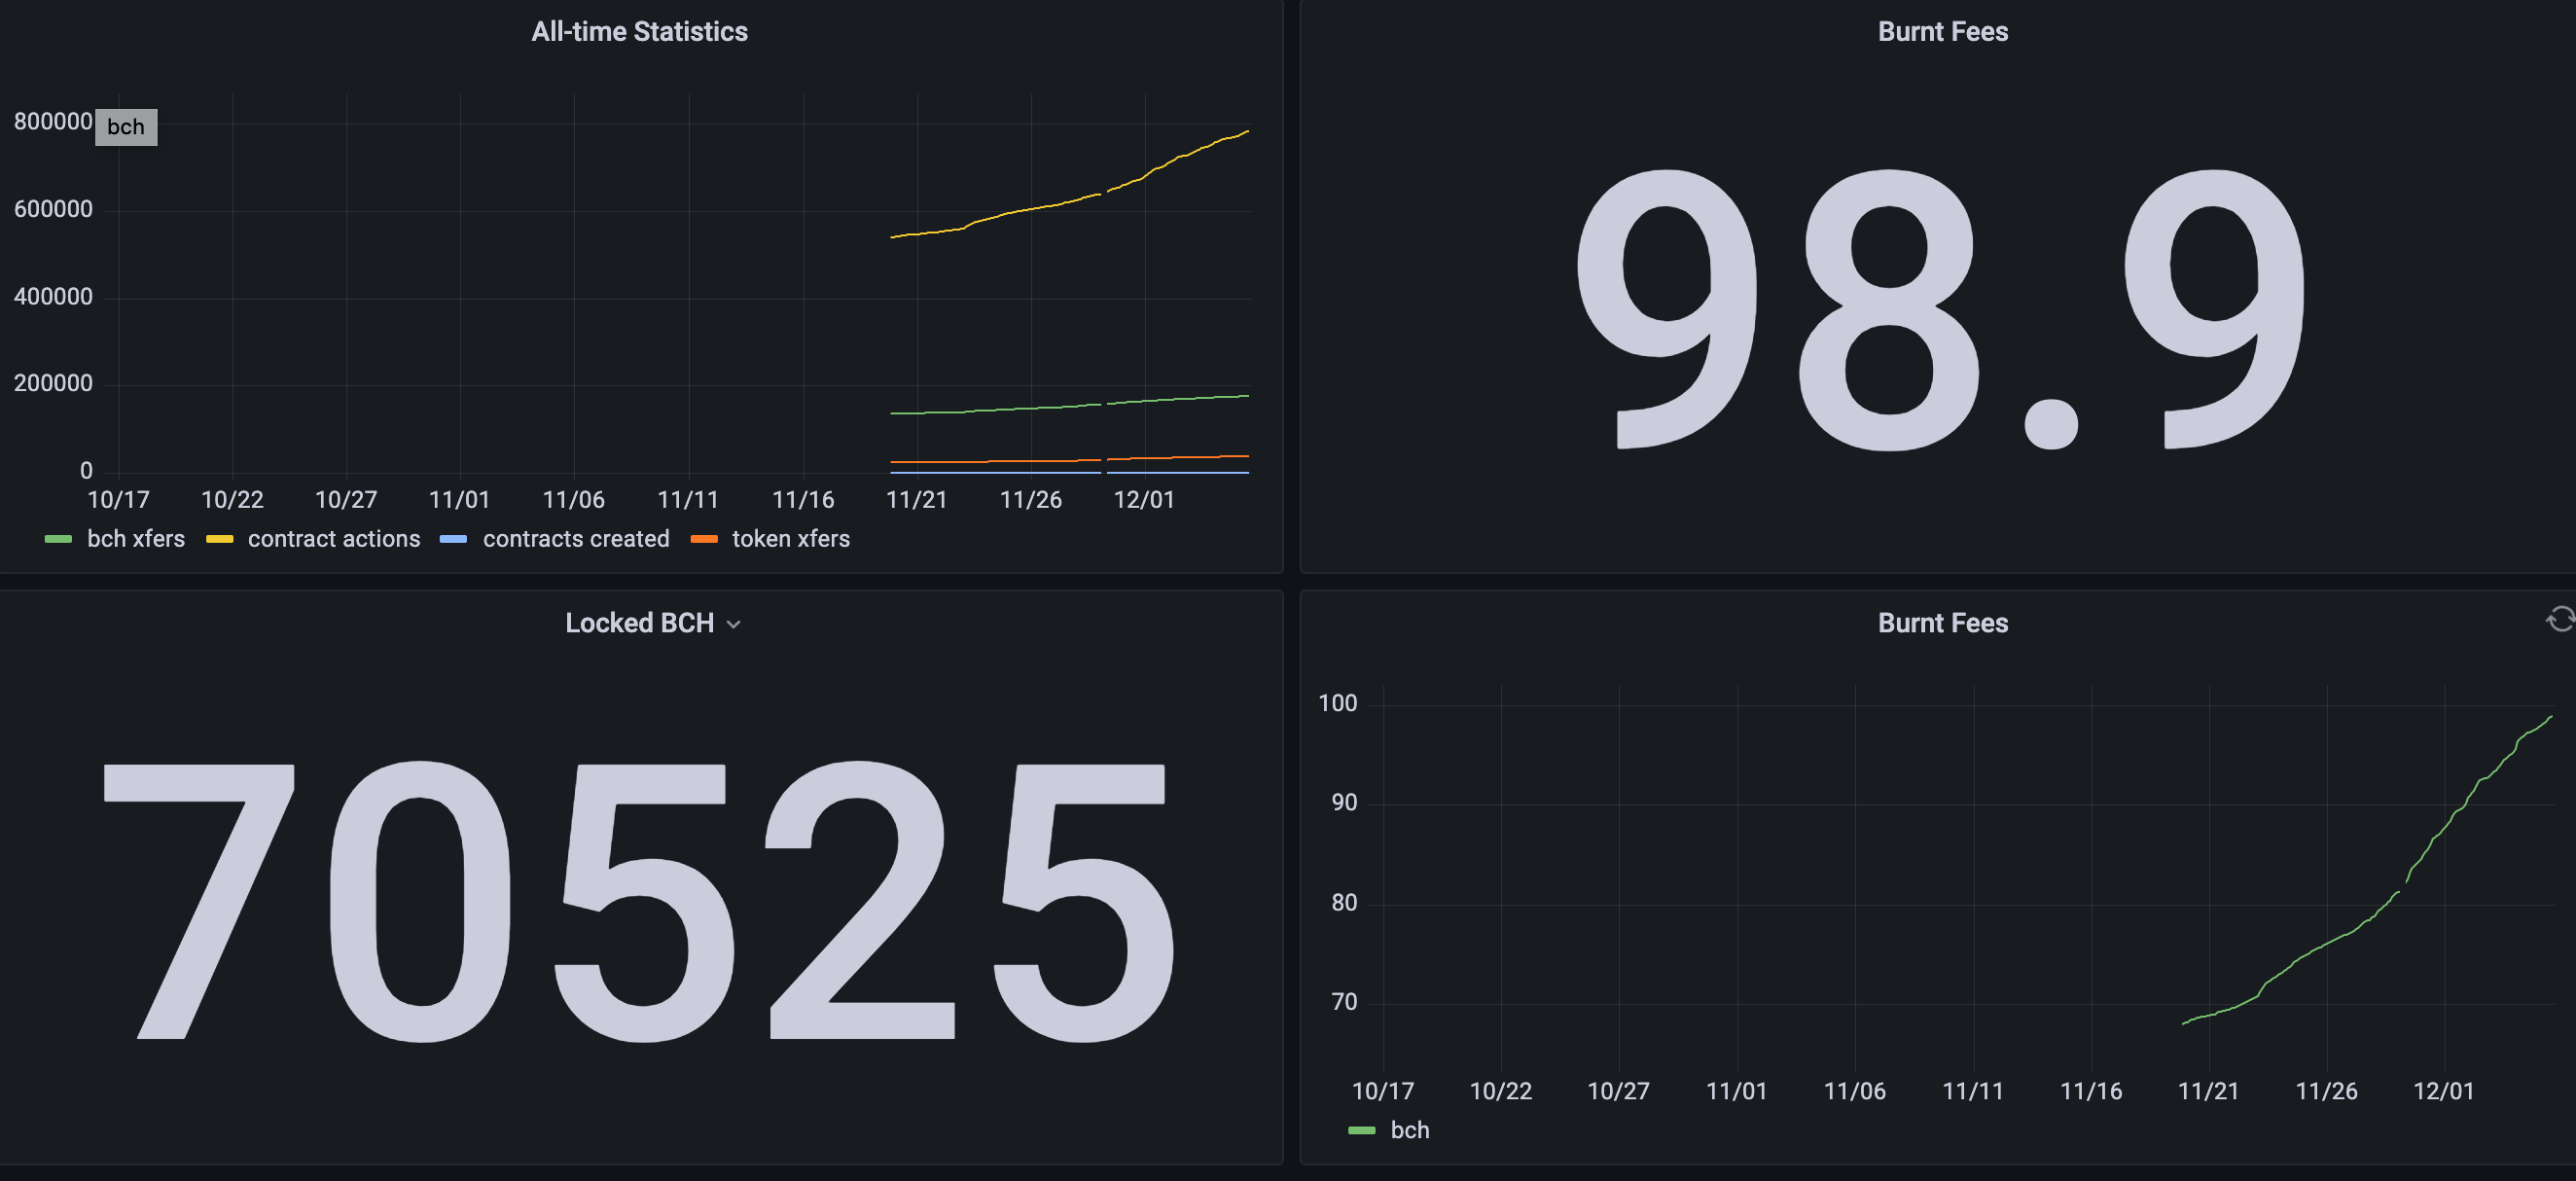This screenshot has width=2576, height=1181.
Task: Click the sync icon on Burnt Fees chart panel
Action: (x=2561, y=620)
